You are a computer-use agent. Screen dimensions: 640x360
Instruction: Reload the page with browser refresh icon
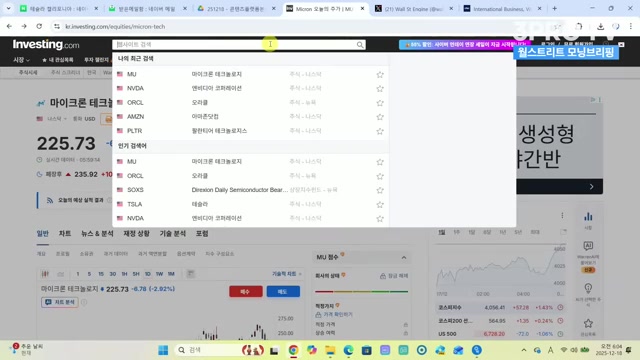click(x=39, y=27)
